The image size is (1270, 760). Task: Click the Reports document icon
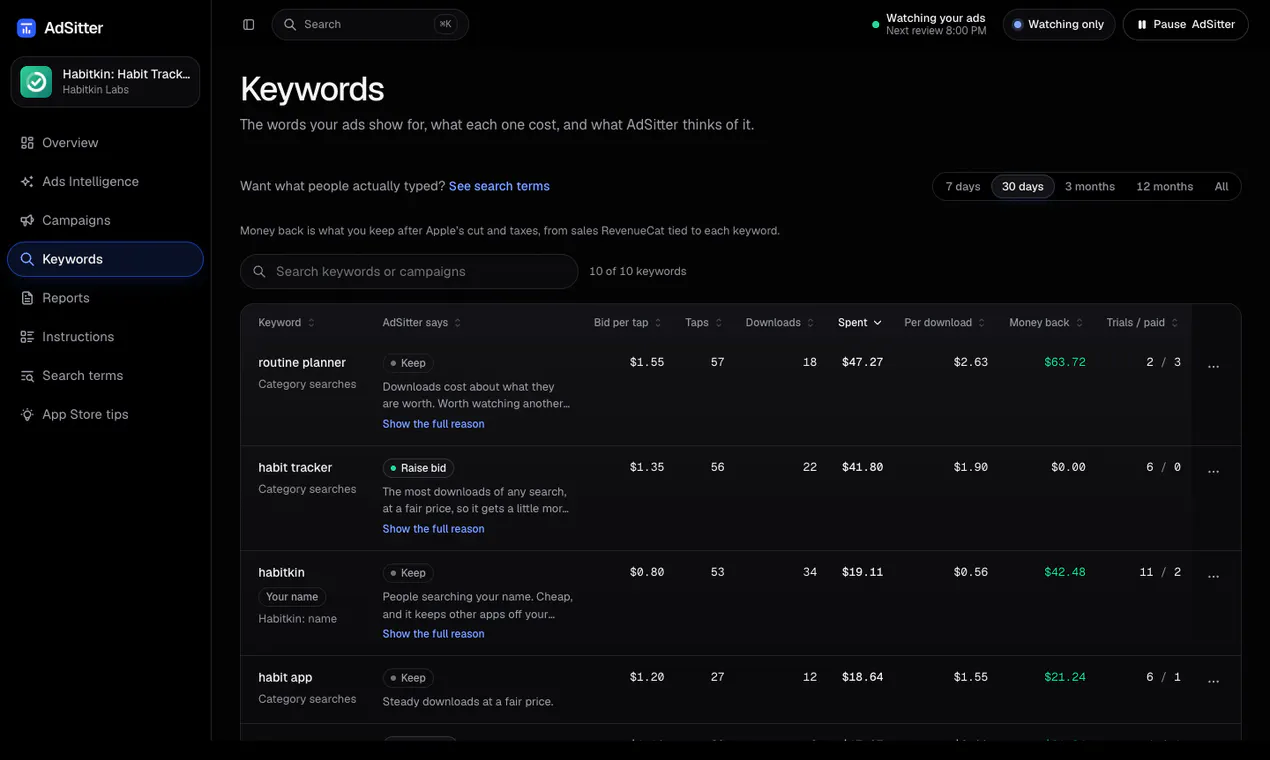click(x=27, y=298)
